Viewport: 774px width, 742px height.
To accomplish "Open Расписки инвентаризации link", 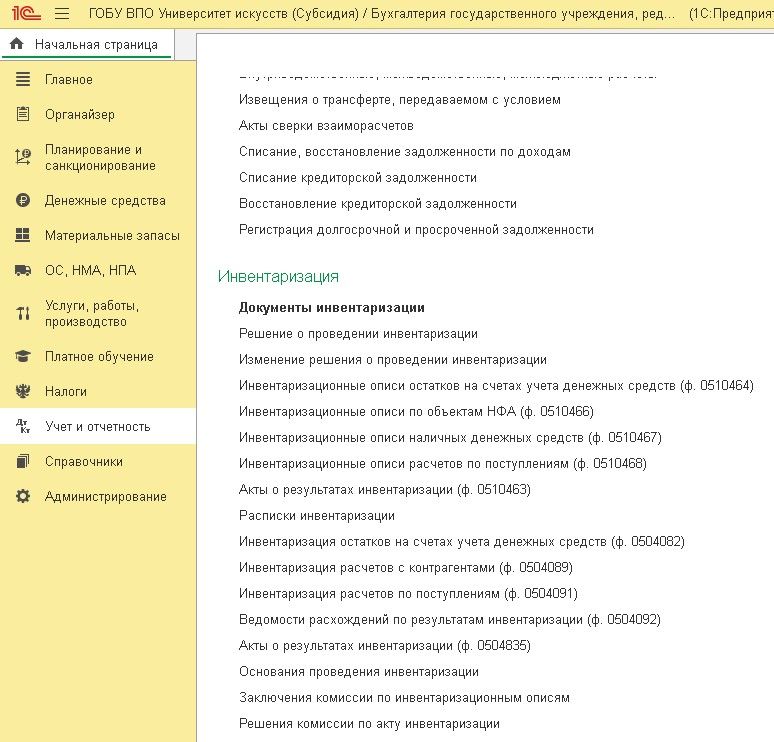I will [x=316, y=516].
